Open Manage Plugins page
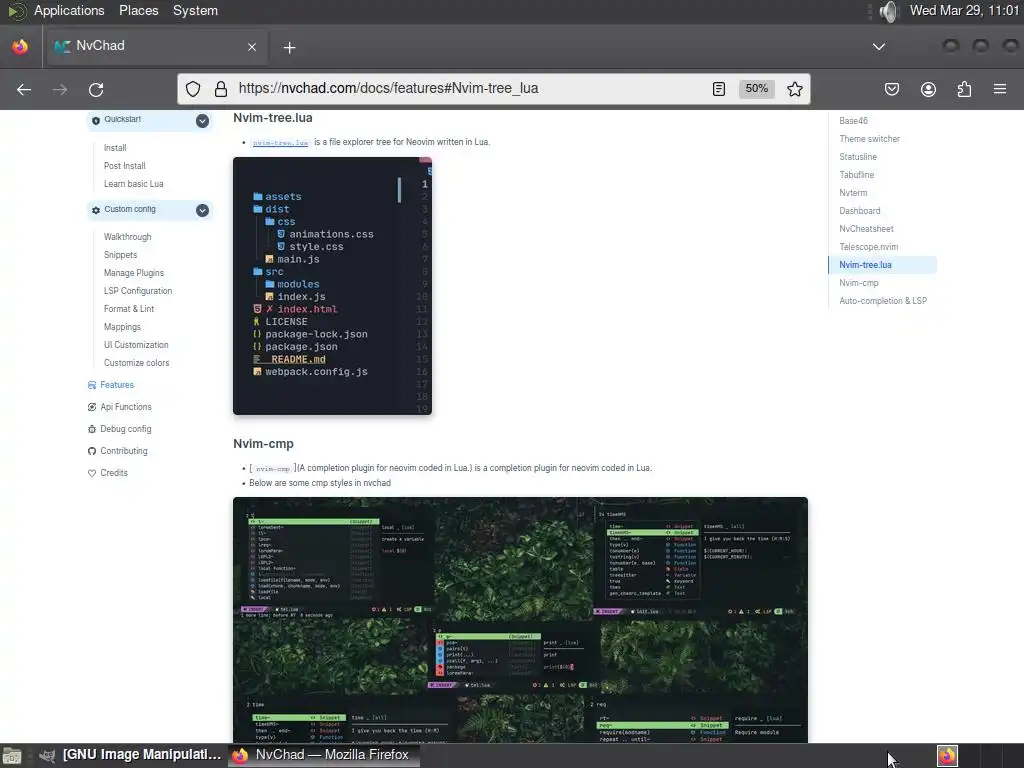1024x768 pixels. click(x=133, y=273)
